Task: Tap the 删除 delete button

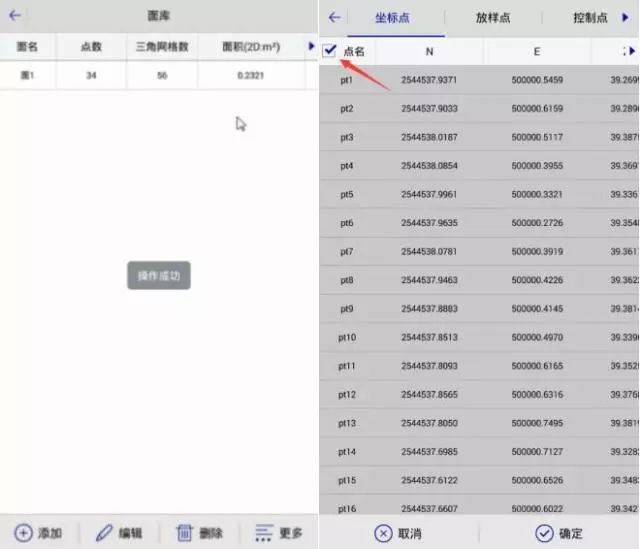Action: coord(199,533)
